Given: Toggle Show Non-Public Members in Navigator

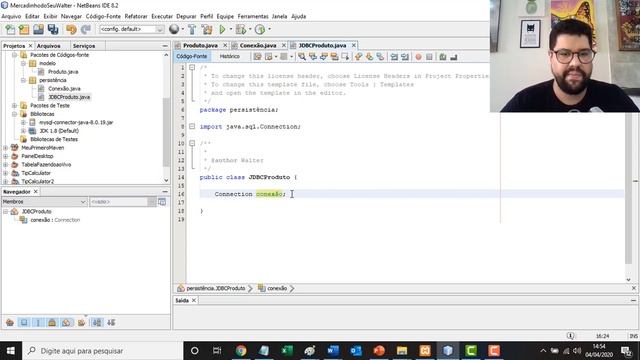Looking at the screenshot, I should (52, 322).
